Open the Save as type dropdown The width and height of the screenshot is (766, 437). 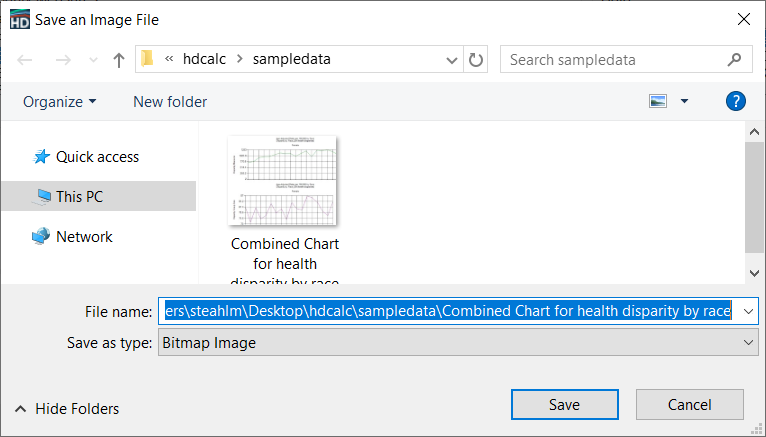click(457, 343)
